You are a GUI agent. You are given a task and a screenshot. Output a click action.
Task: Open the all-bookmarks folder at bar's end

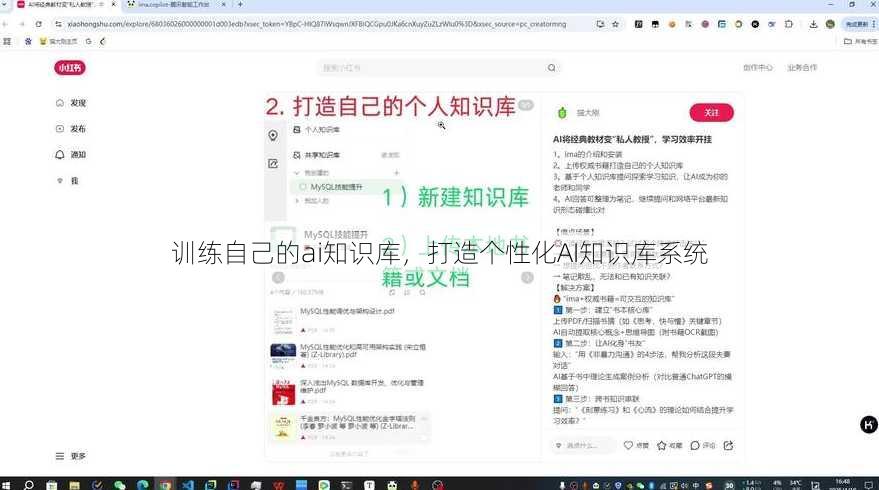tap(861, 41)
